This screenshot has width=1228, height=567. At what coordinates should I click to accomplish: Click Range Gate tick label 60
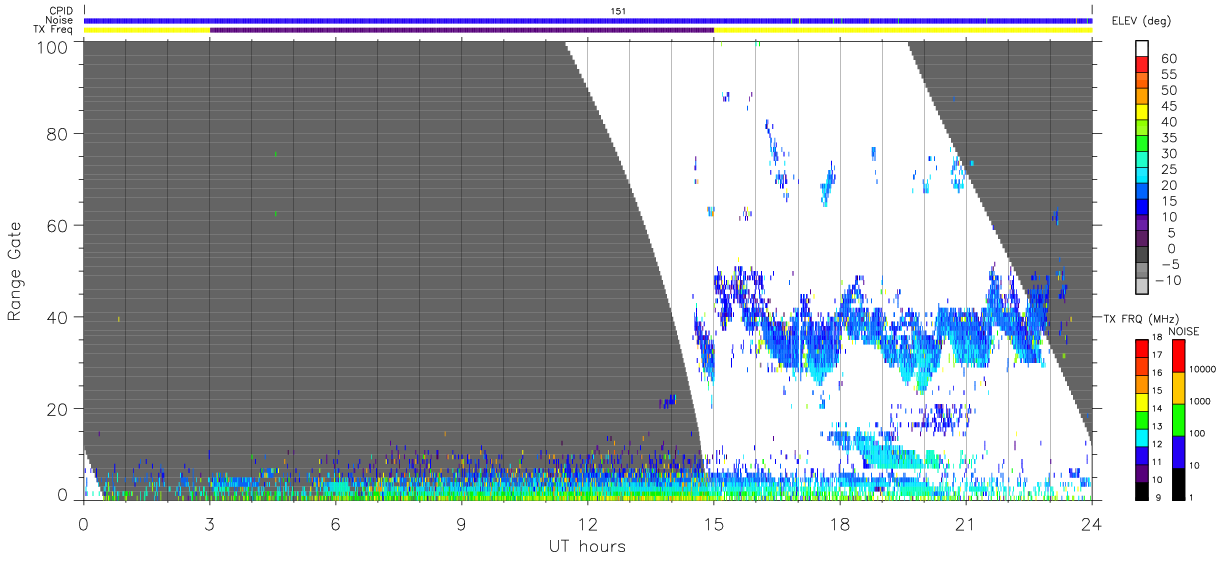tap(60, 226)
